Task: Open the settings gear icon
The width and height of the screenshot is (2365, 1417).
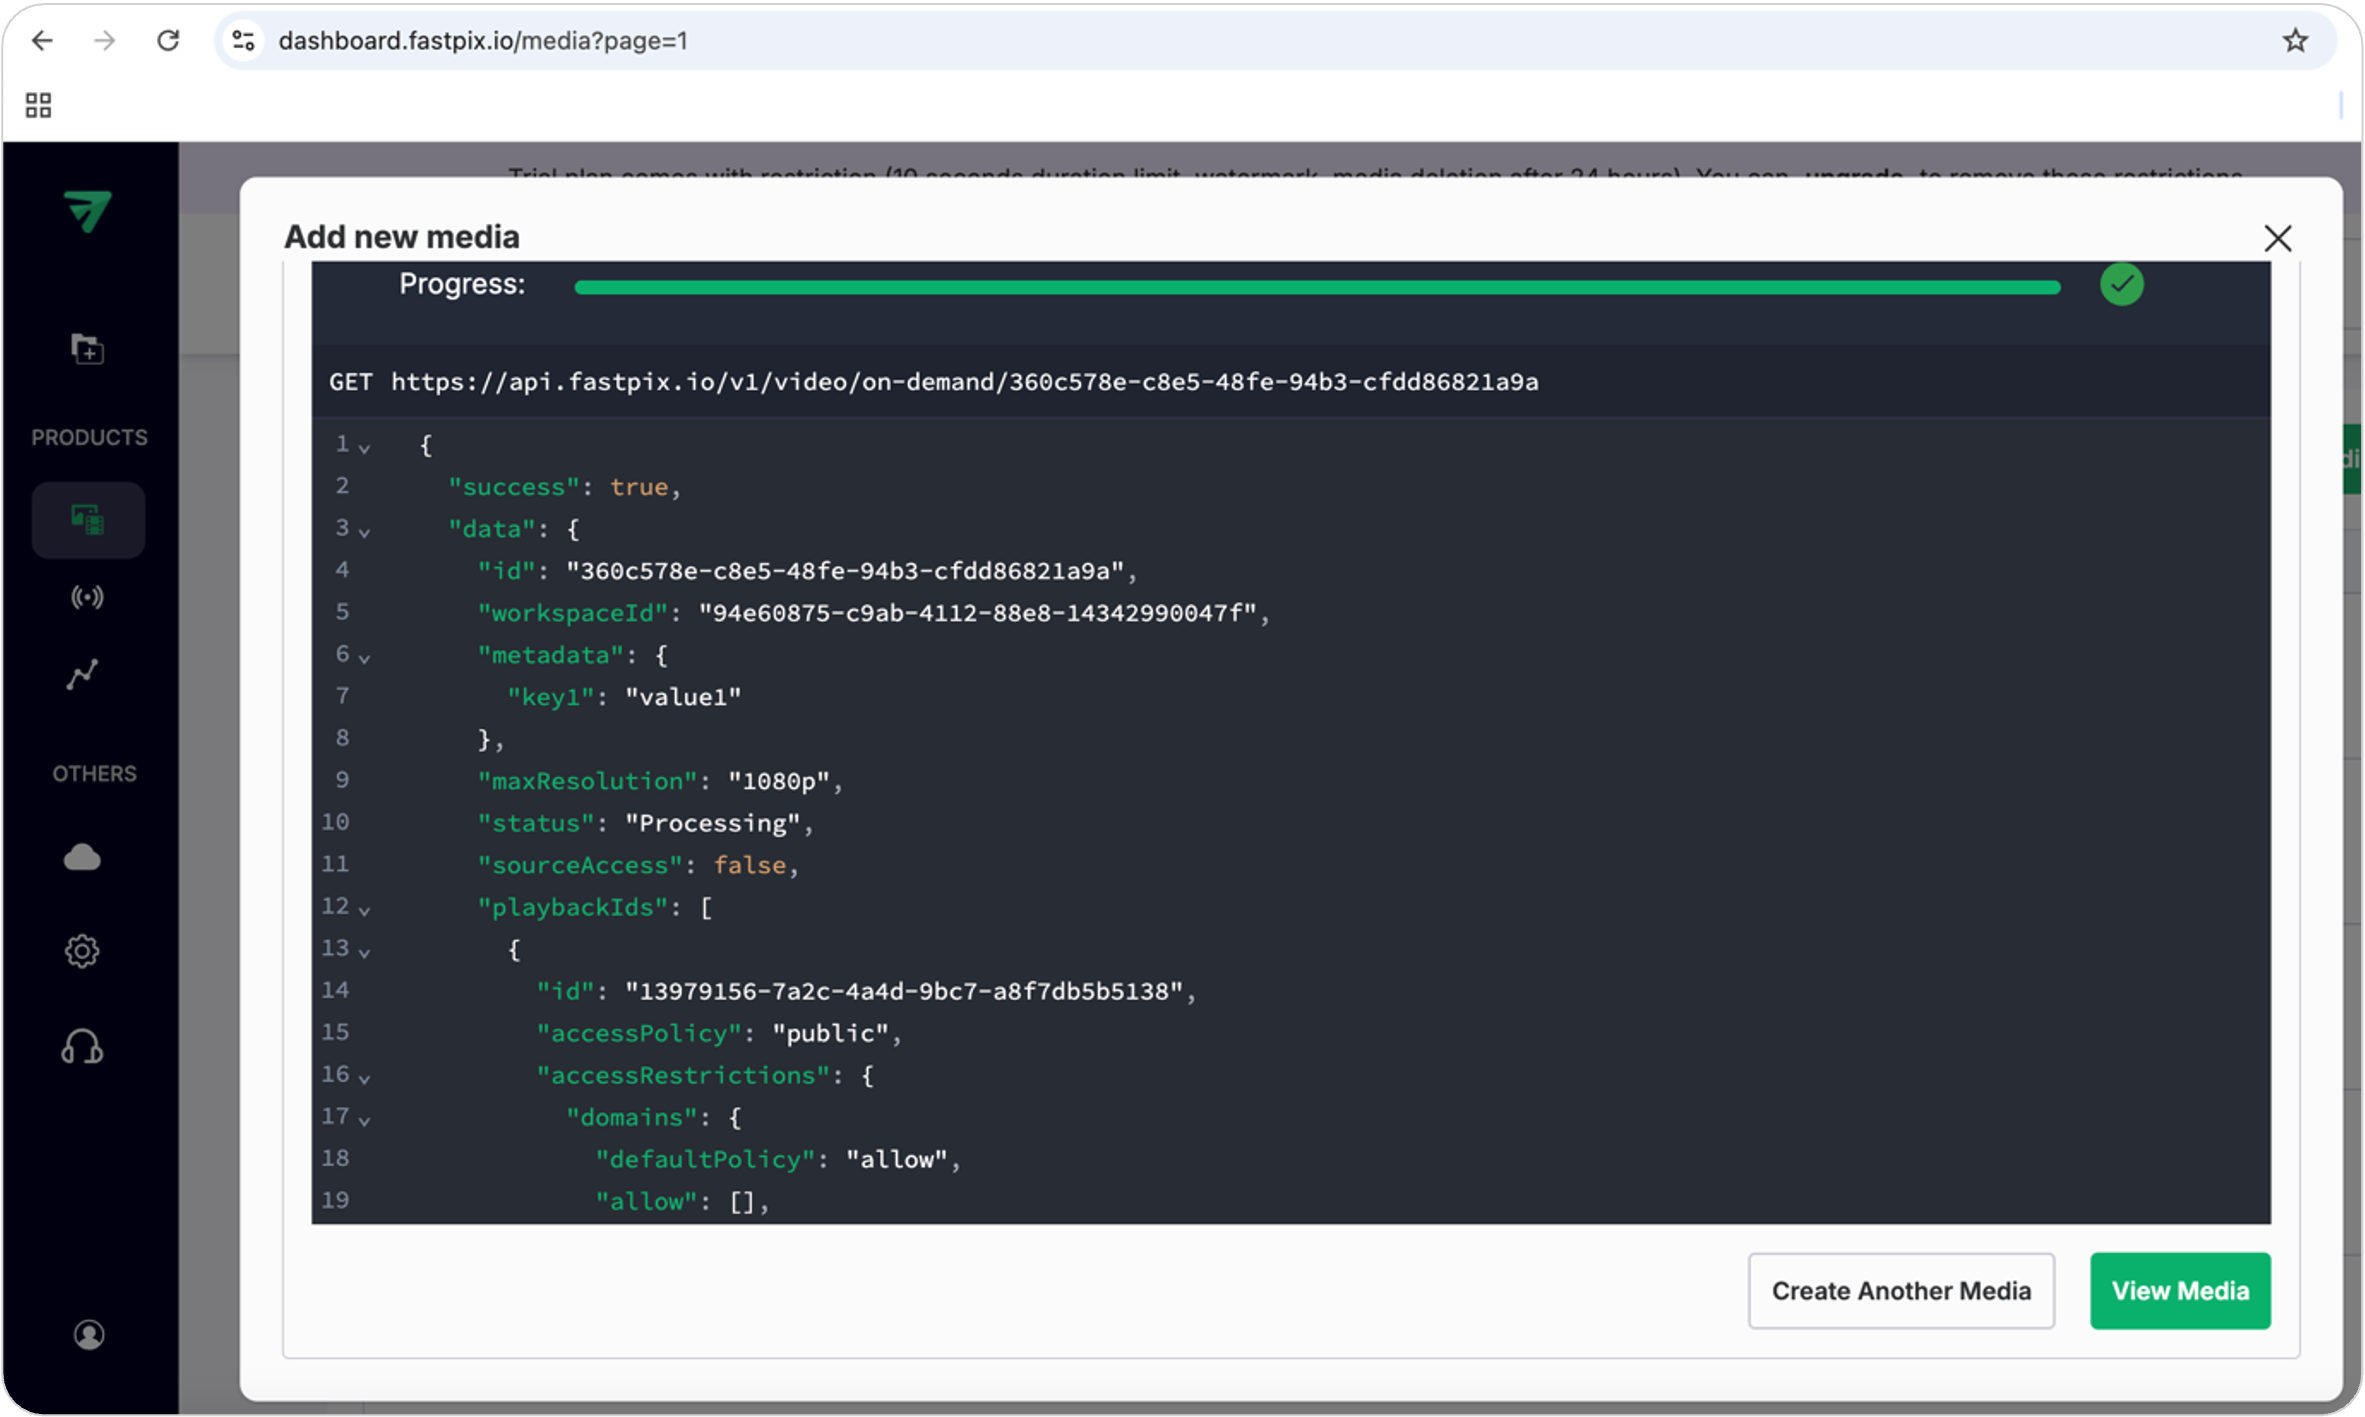Action: [x=82, y=950]
